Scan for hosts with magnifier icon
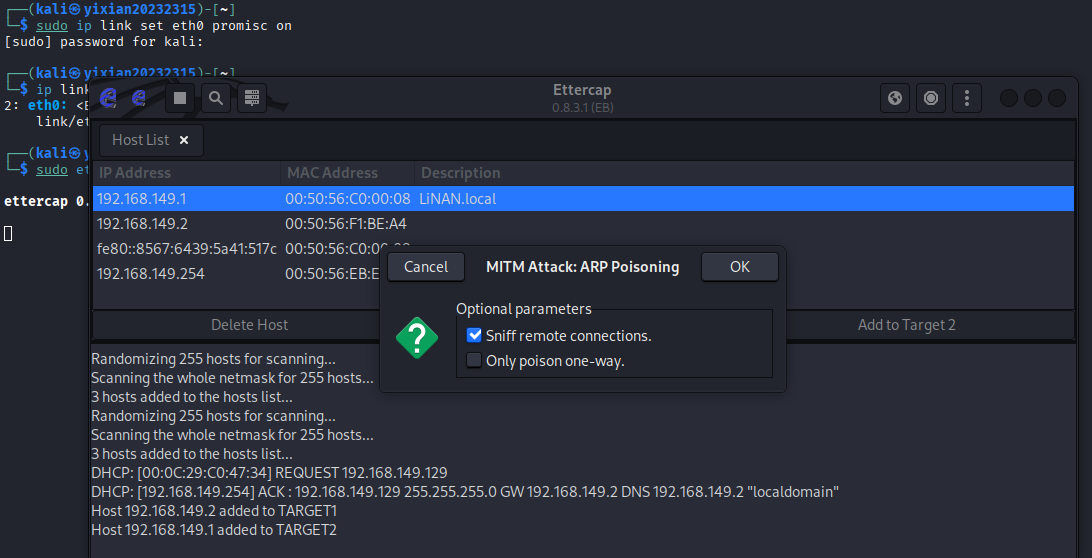 [x=215, y=98]
